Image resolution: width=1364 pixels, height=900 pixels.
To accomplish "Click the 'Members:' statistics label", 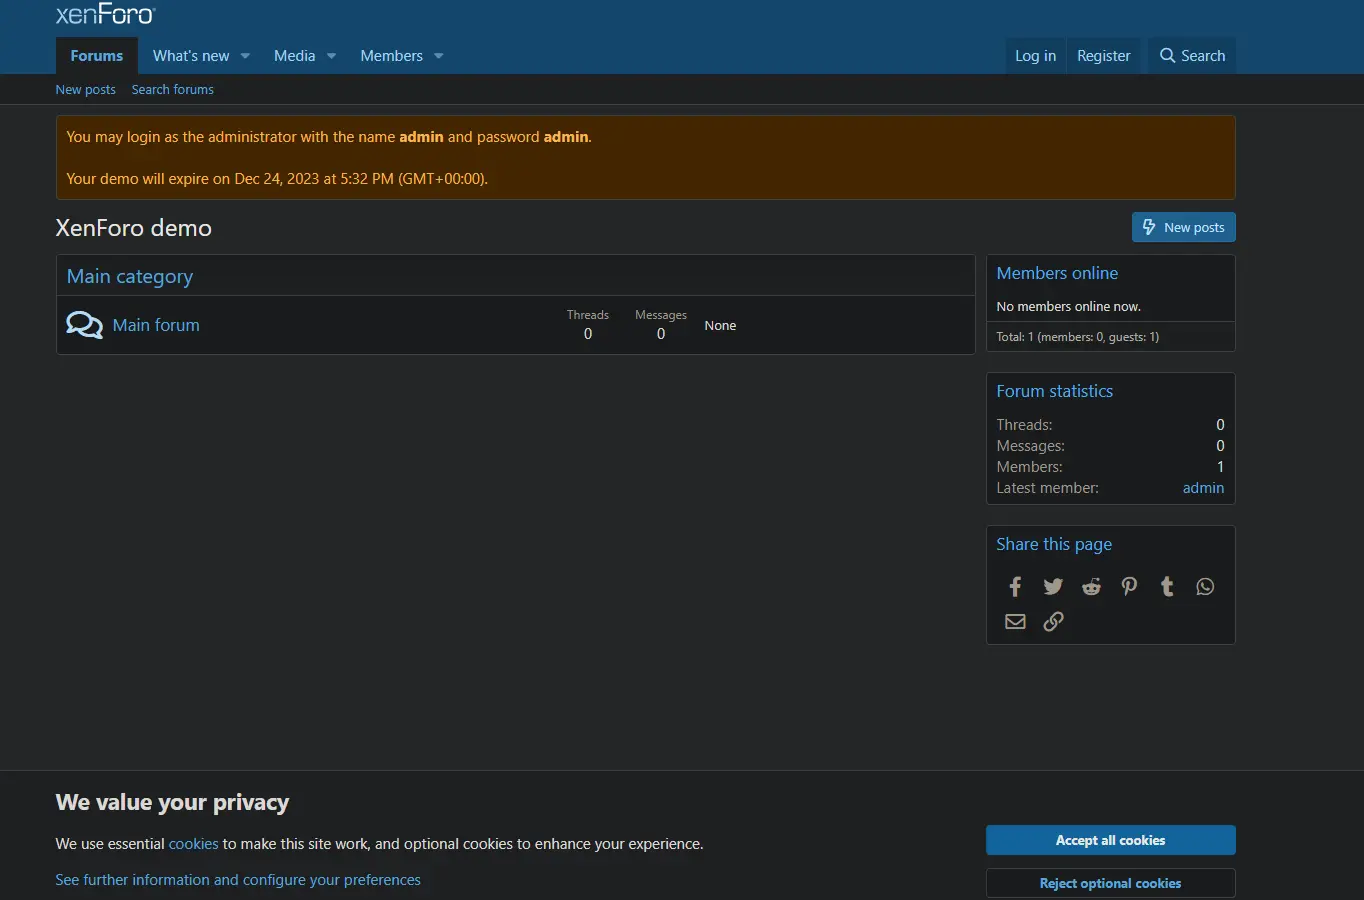I will tap(1029, 467).
